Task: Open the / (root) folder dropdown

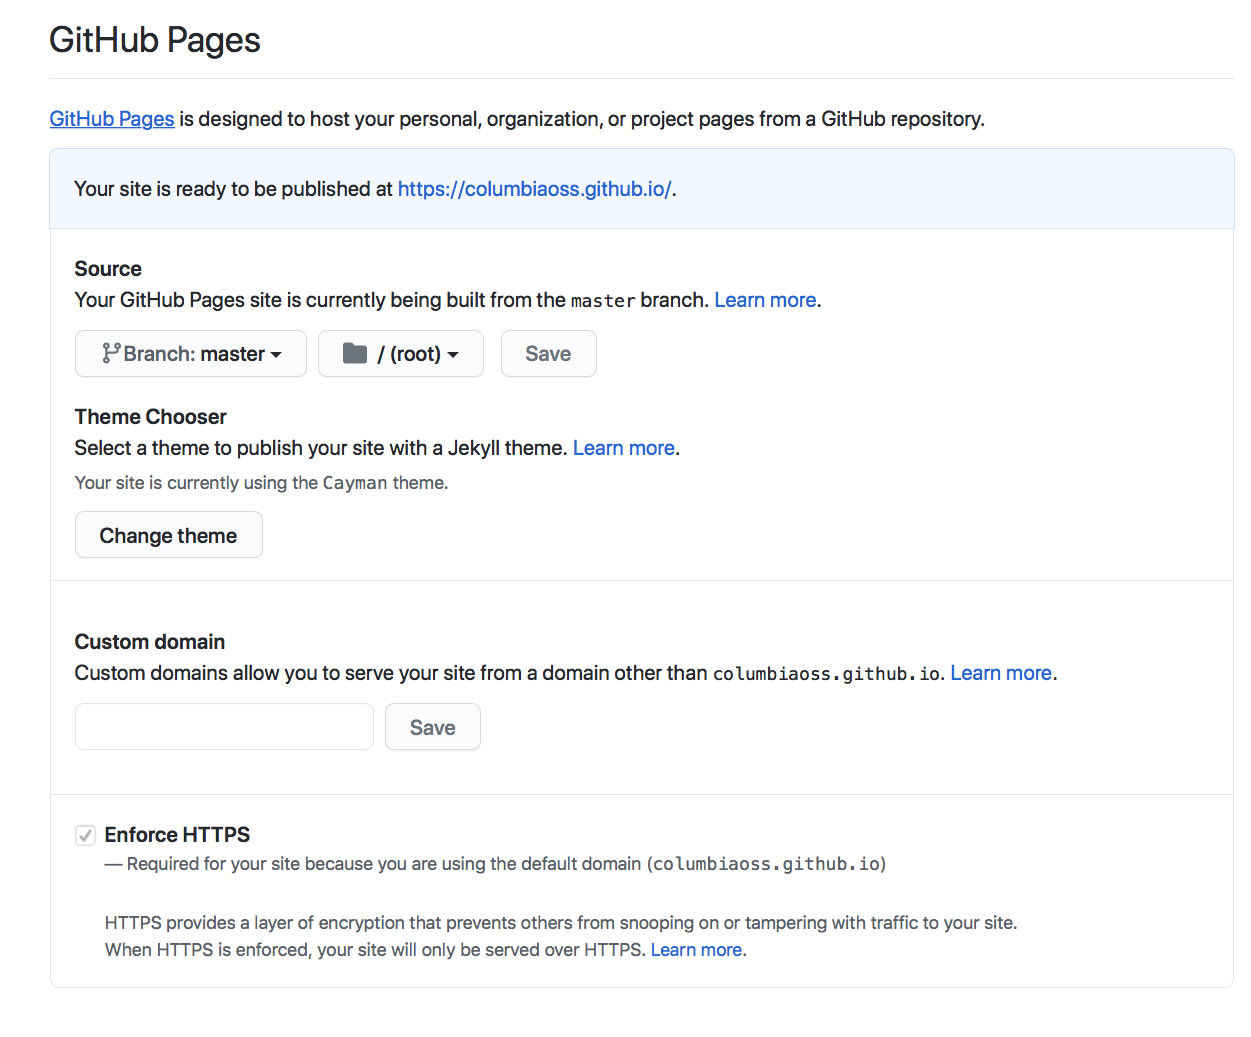Action: click(x=401, y=354)
